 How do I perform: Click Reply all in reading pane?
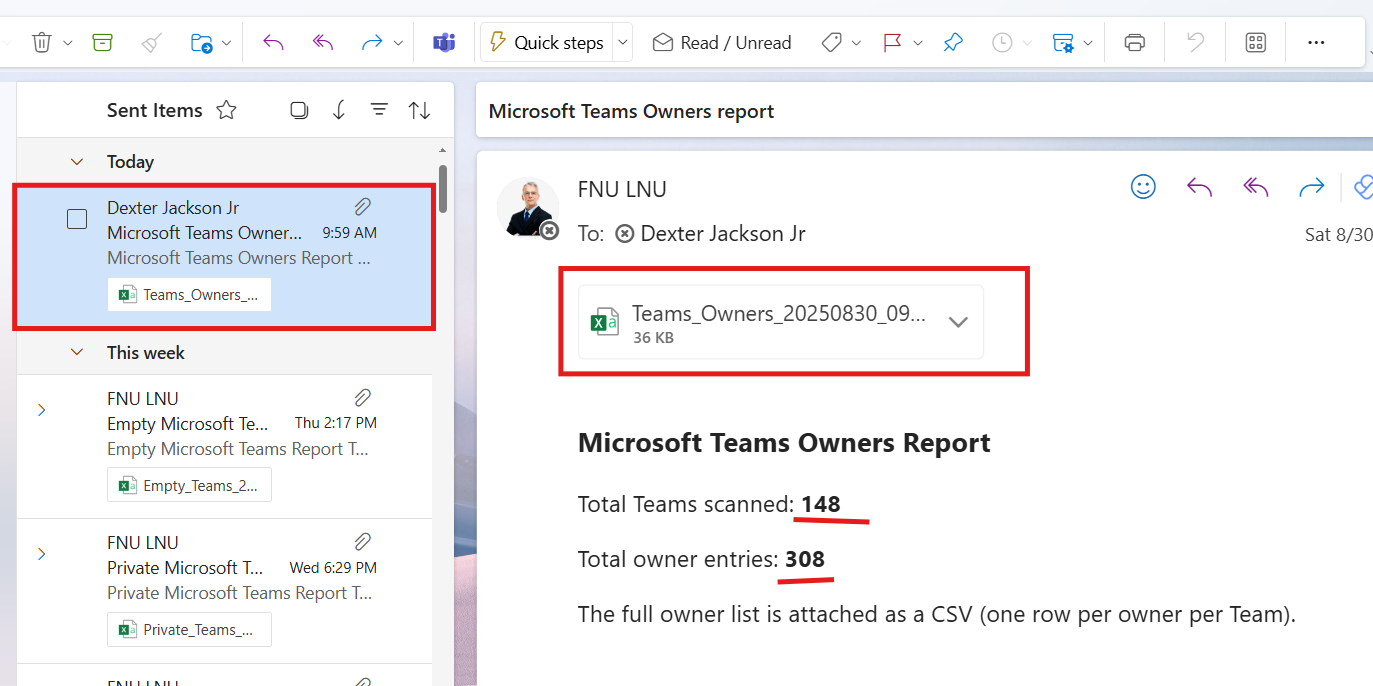[x=1255, y=187]
